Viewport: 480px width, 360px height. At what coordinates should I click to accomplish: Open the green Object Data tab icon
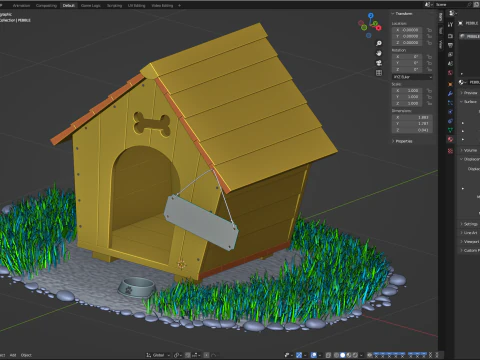click(x=450, y=130)
